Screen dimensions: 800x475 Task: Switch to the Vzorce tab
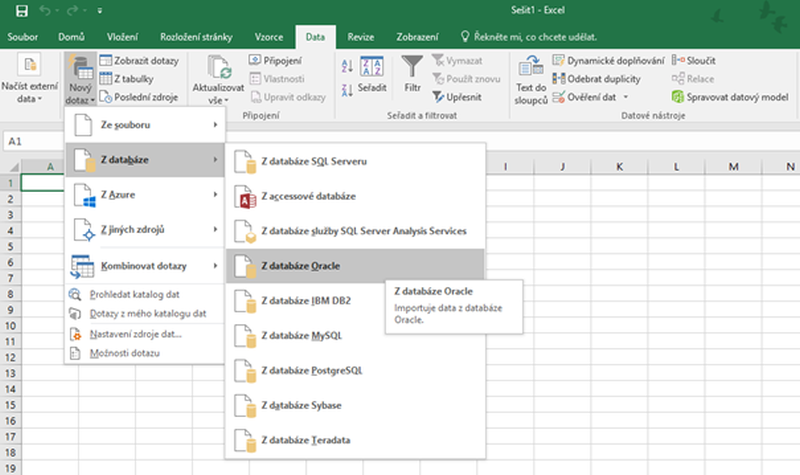click(x=269, y=37)
